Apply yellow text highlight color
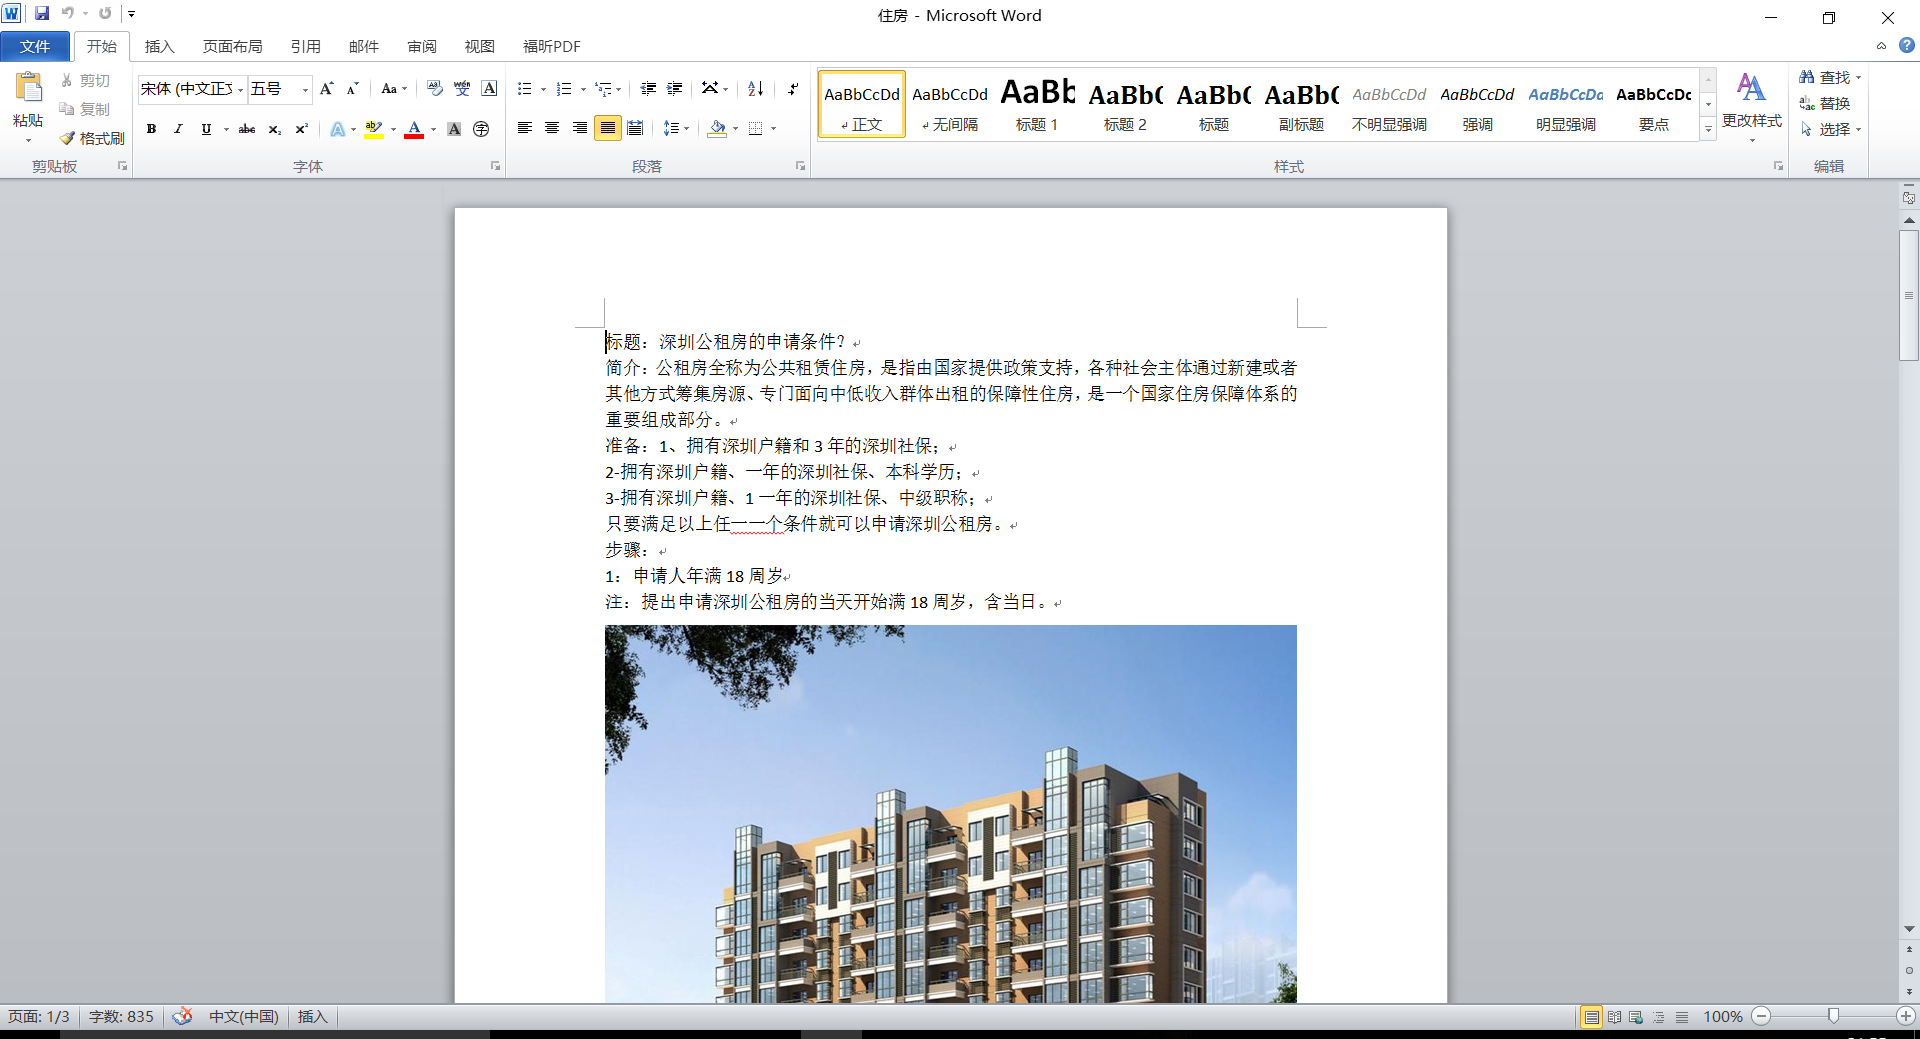Viewport: 1920px width, 1039px height. tap(374, 129)
